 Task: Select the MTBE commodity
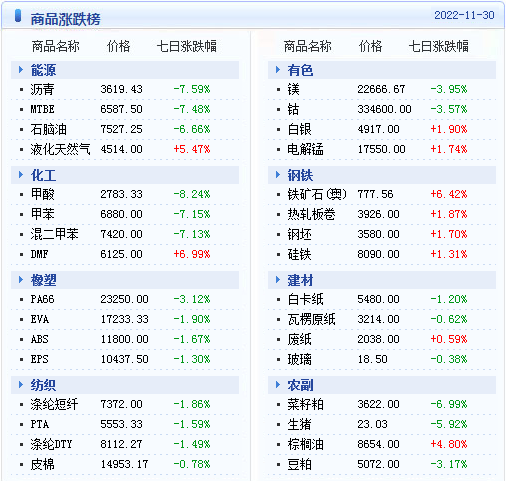(42, 109)
